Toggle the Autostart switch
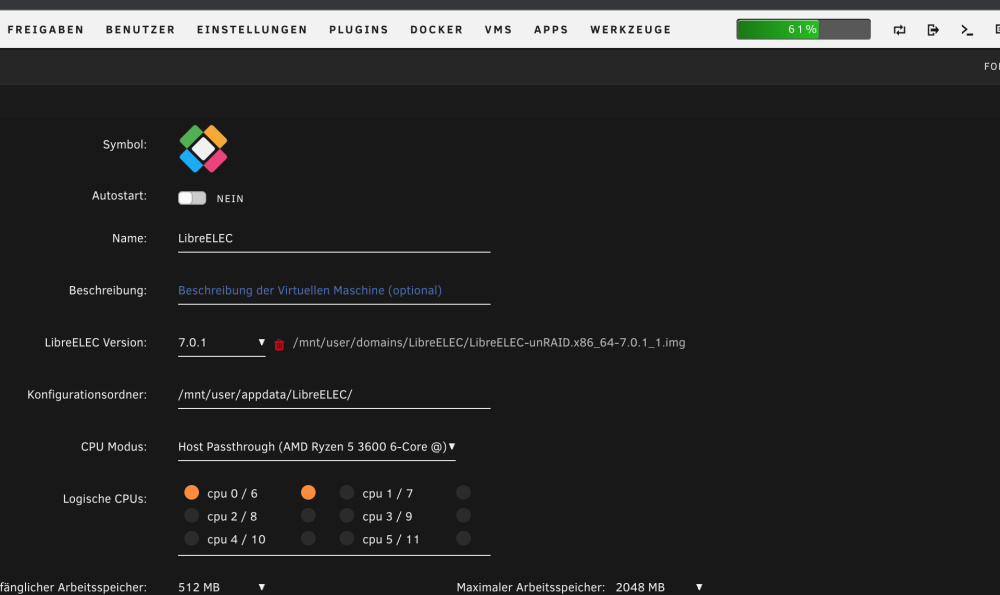The height and width of the screenshot is (595, 1000). pos(192,198)
